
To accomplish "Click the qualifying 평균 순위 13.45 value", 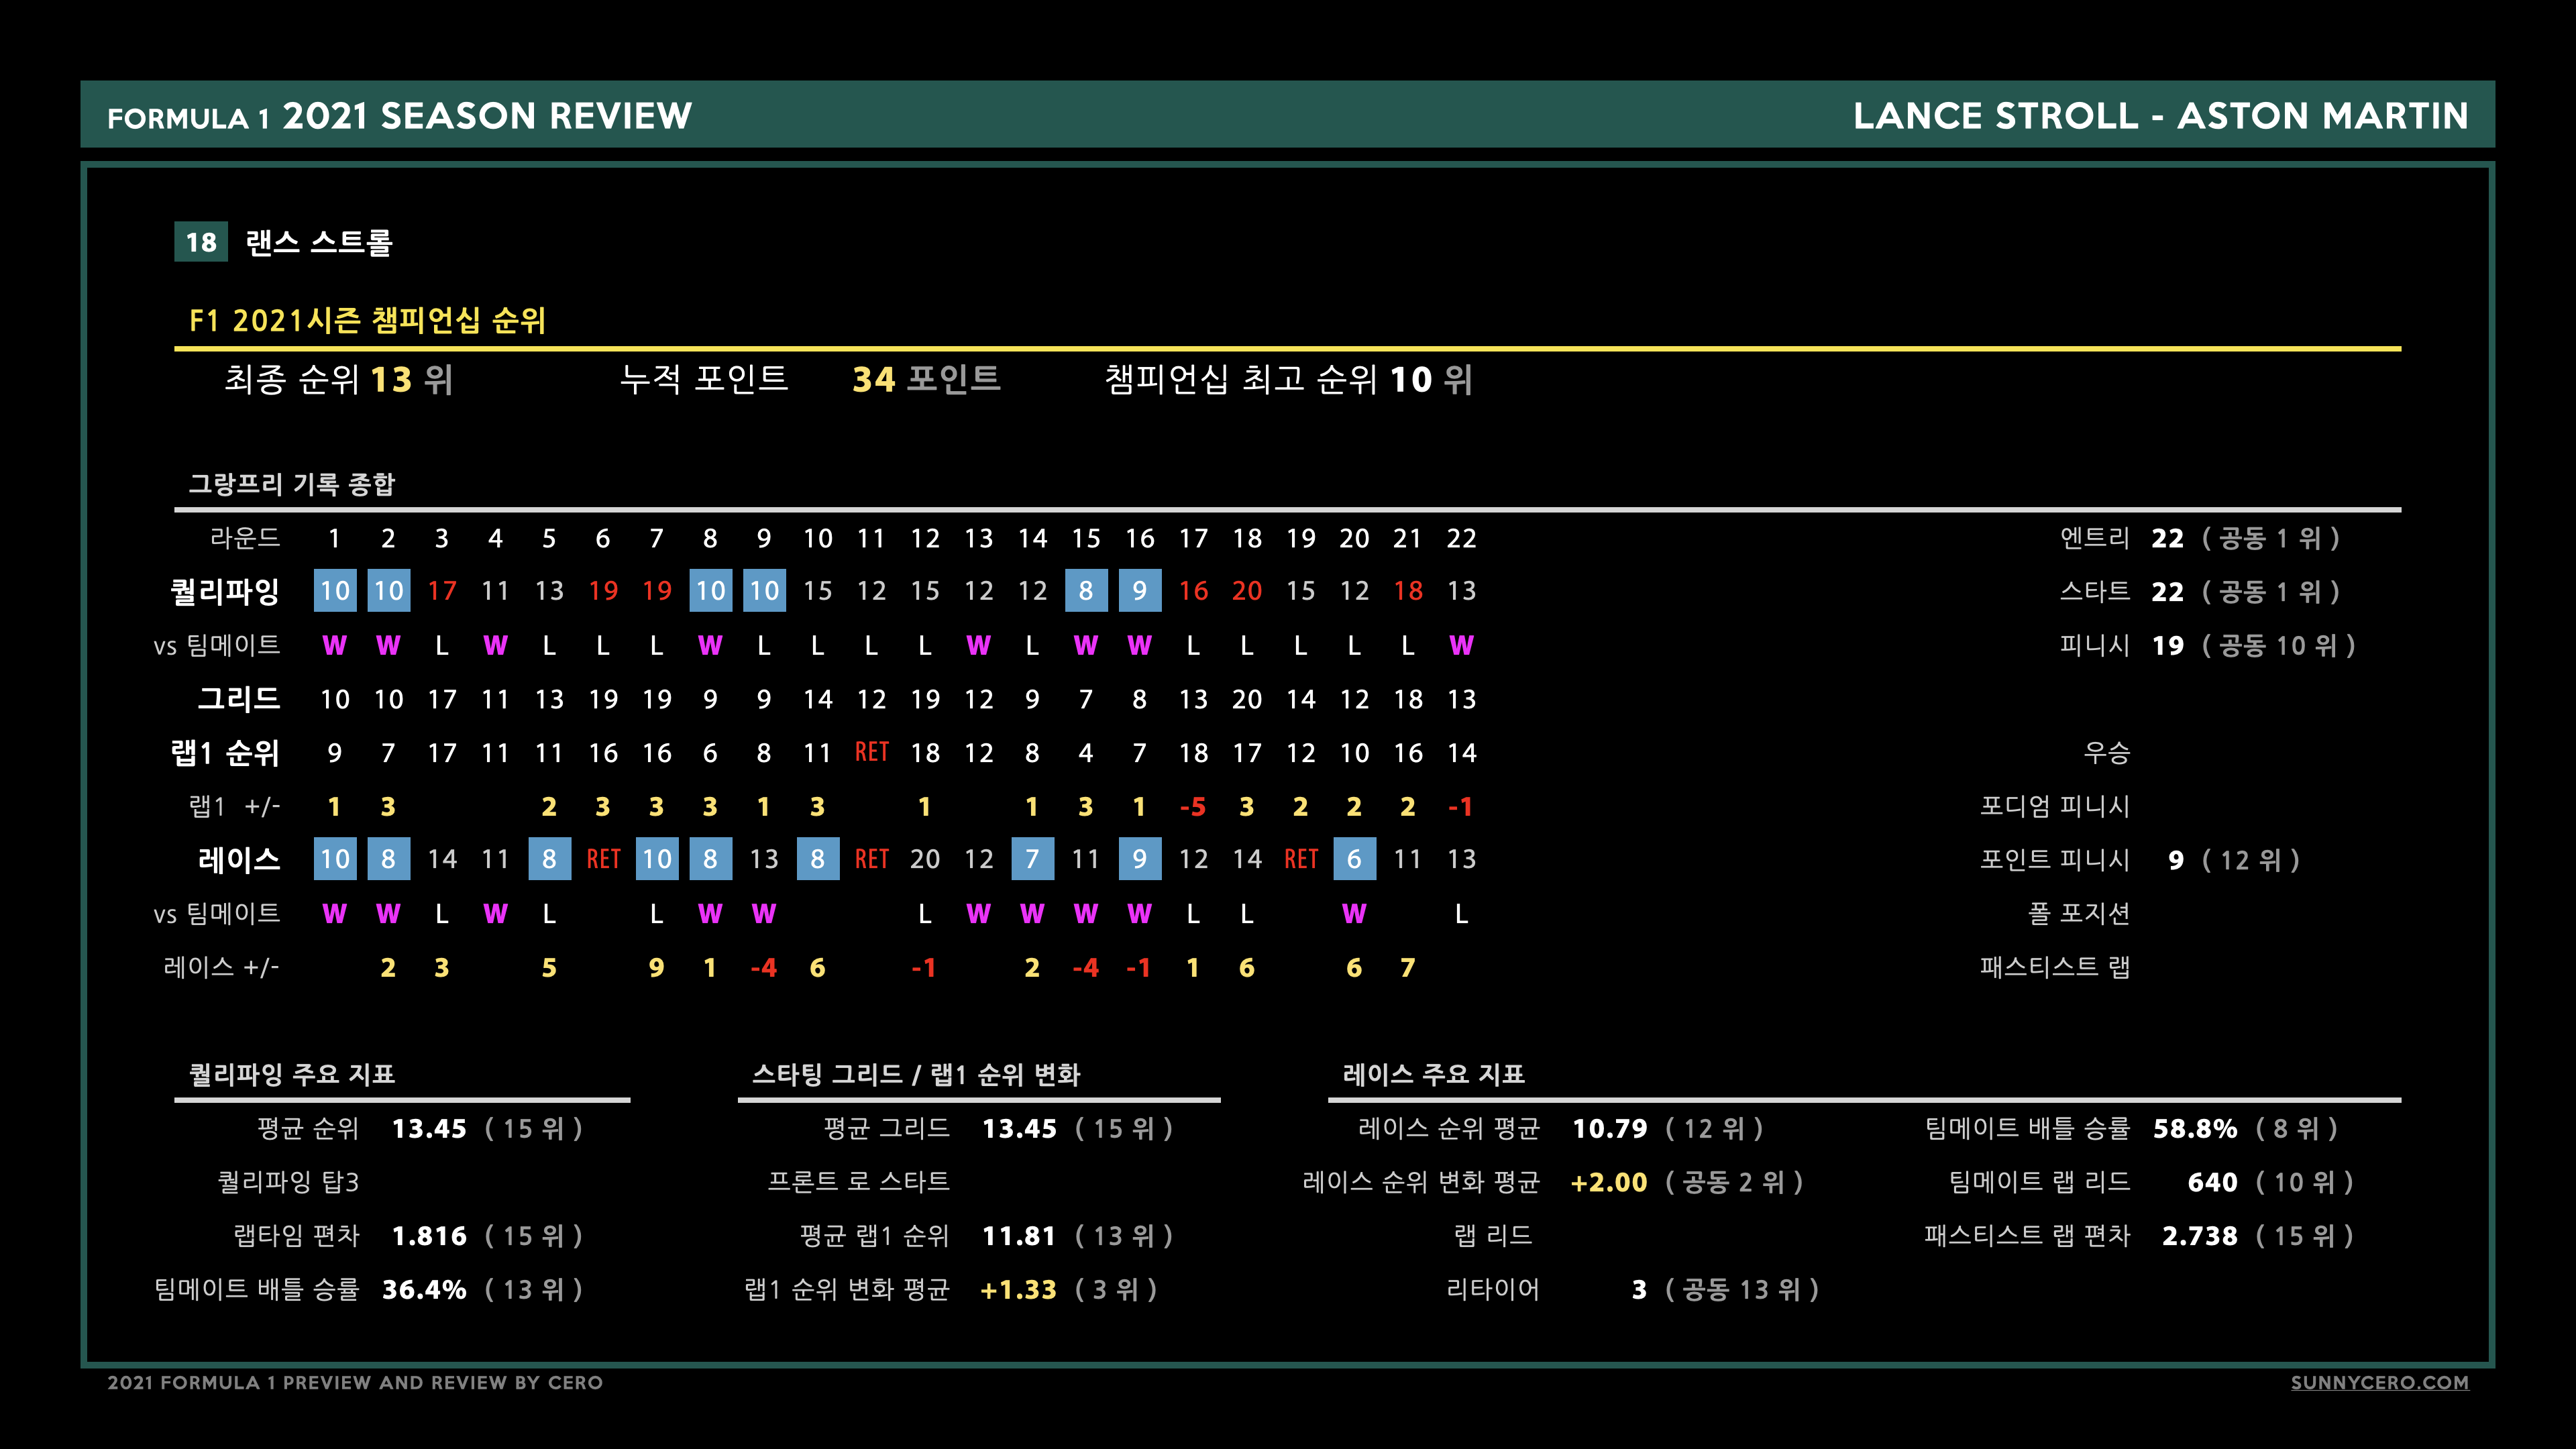I will (x=429, y=1128).
